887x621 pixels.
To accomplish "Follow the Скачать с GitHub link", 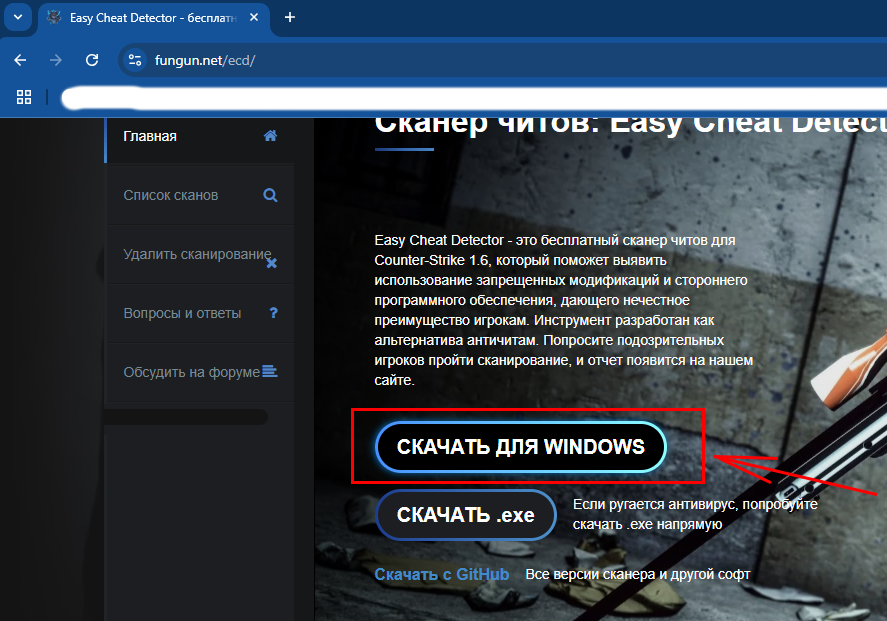I will (x=442, y=575).
